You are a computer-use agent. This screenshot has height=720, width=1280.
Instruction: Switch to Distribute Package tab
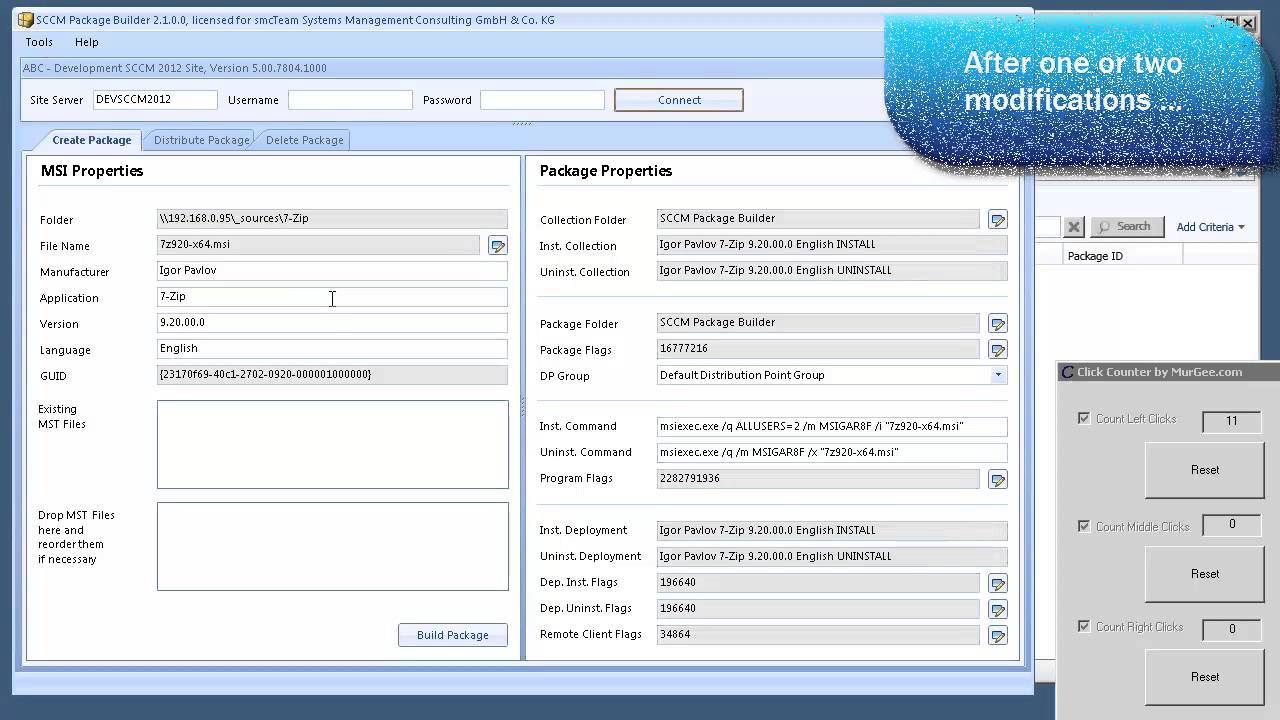201,140
